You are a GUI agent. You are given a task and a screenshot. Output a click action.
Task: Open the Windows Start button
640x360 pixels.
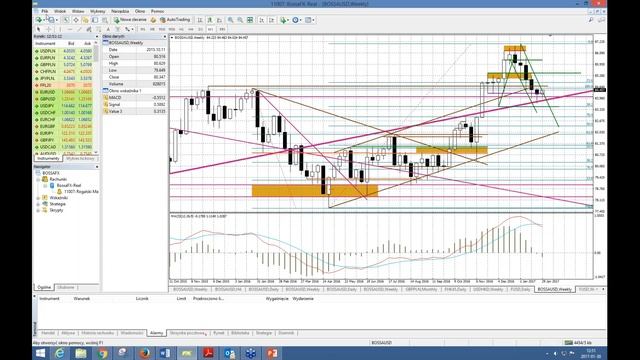tap(40, 353)
